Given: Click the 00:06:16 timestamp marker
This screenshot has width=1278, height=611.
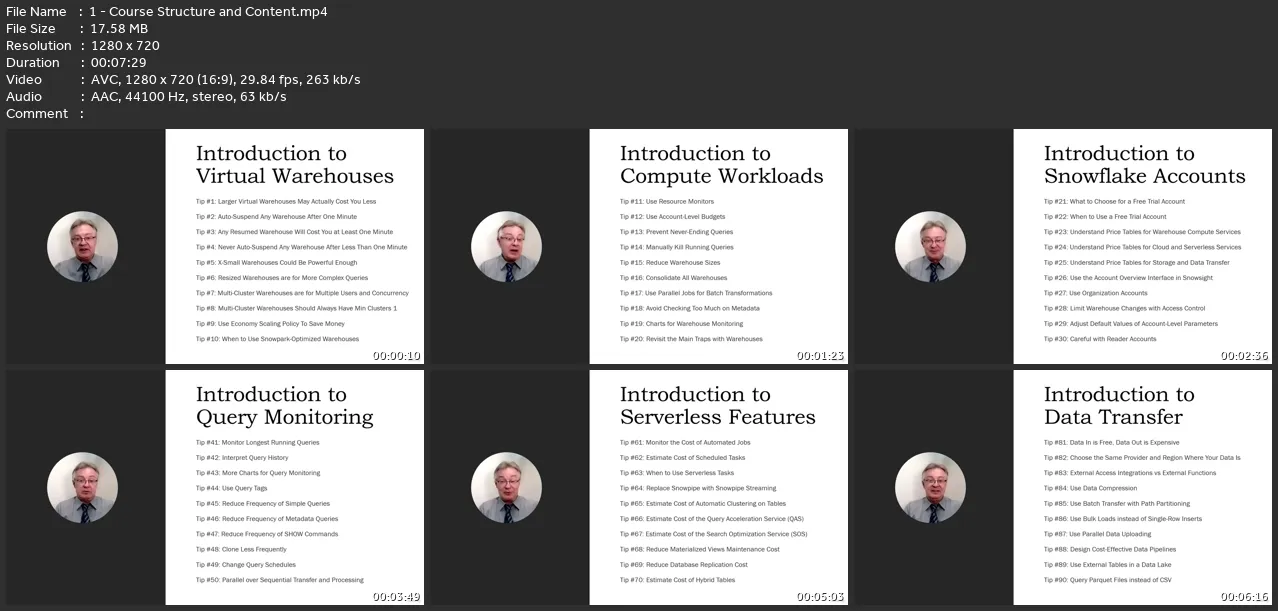Looking at the screenshot, I should coord(1244,597).
